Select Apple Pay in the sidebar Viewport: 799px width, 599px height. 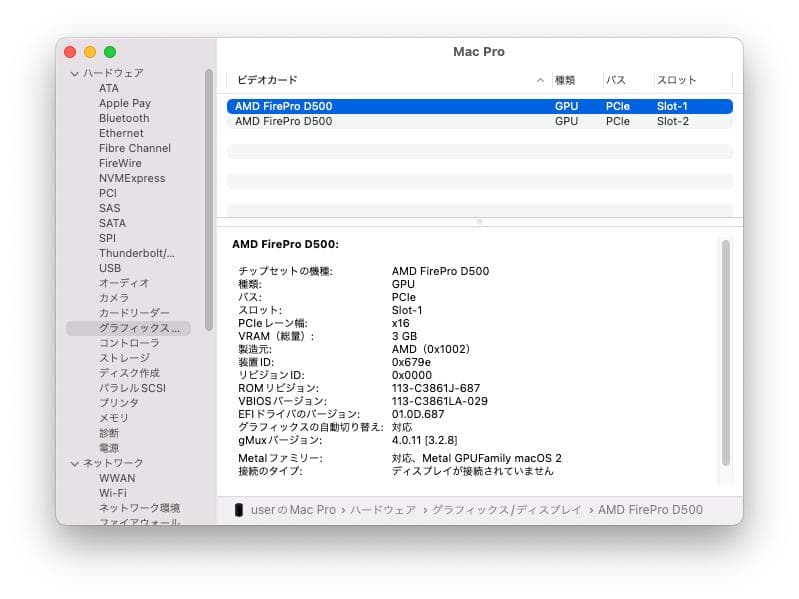pos(125,103)
